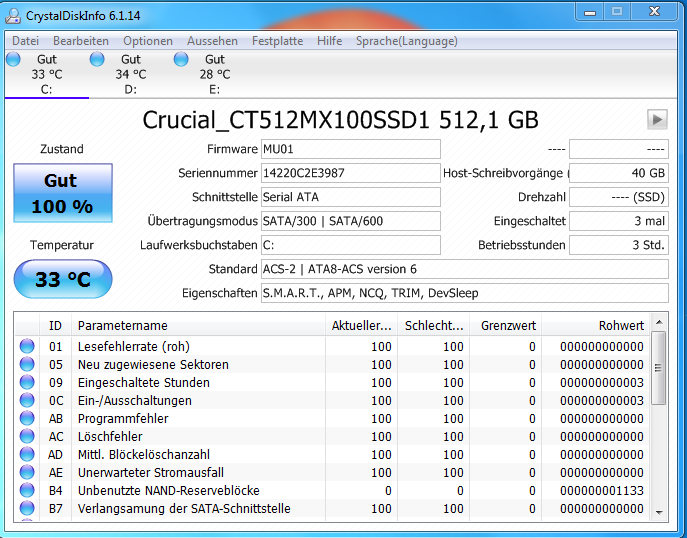
Task: Select the Neu zugewiesene Sektoren row name
Action: [153, 365]
